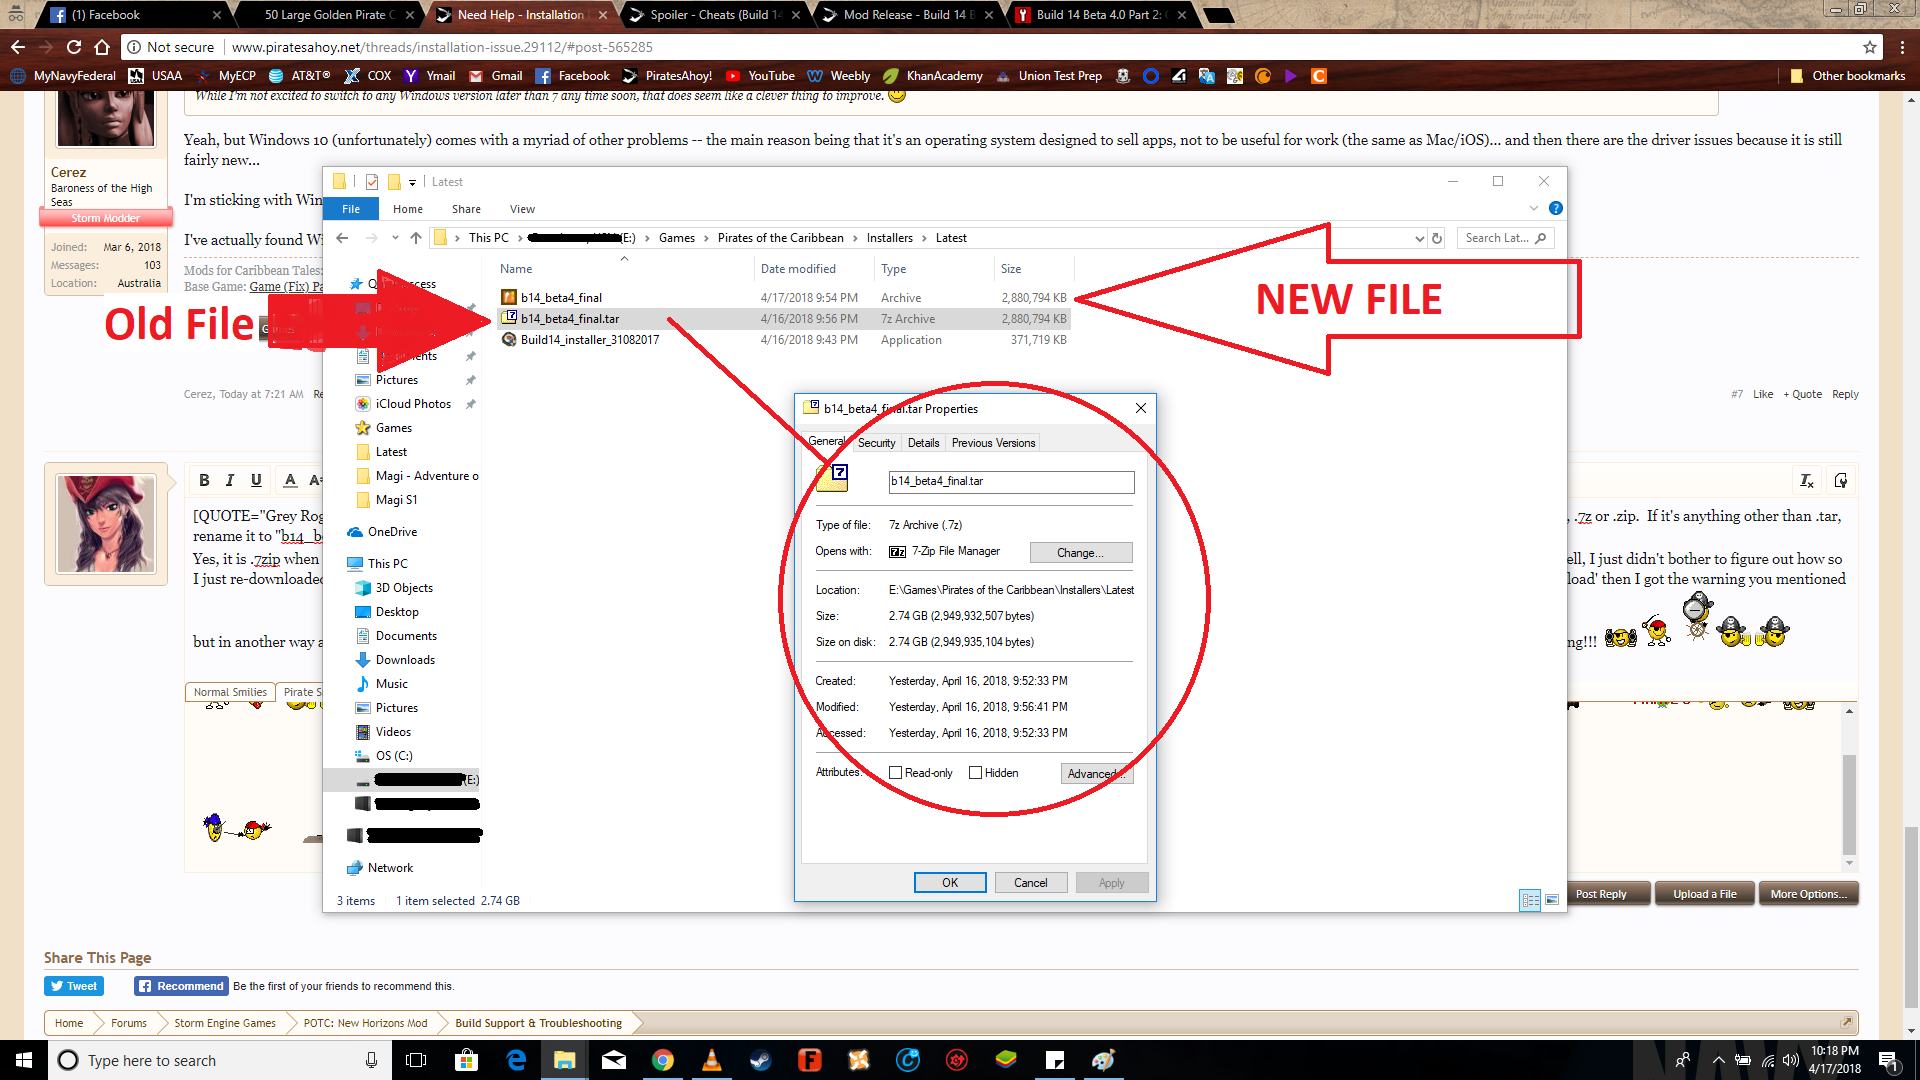
Task: Switch Explorer to details view icon
Action: [1530, 900]
